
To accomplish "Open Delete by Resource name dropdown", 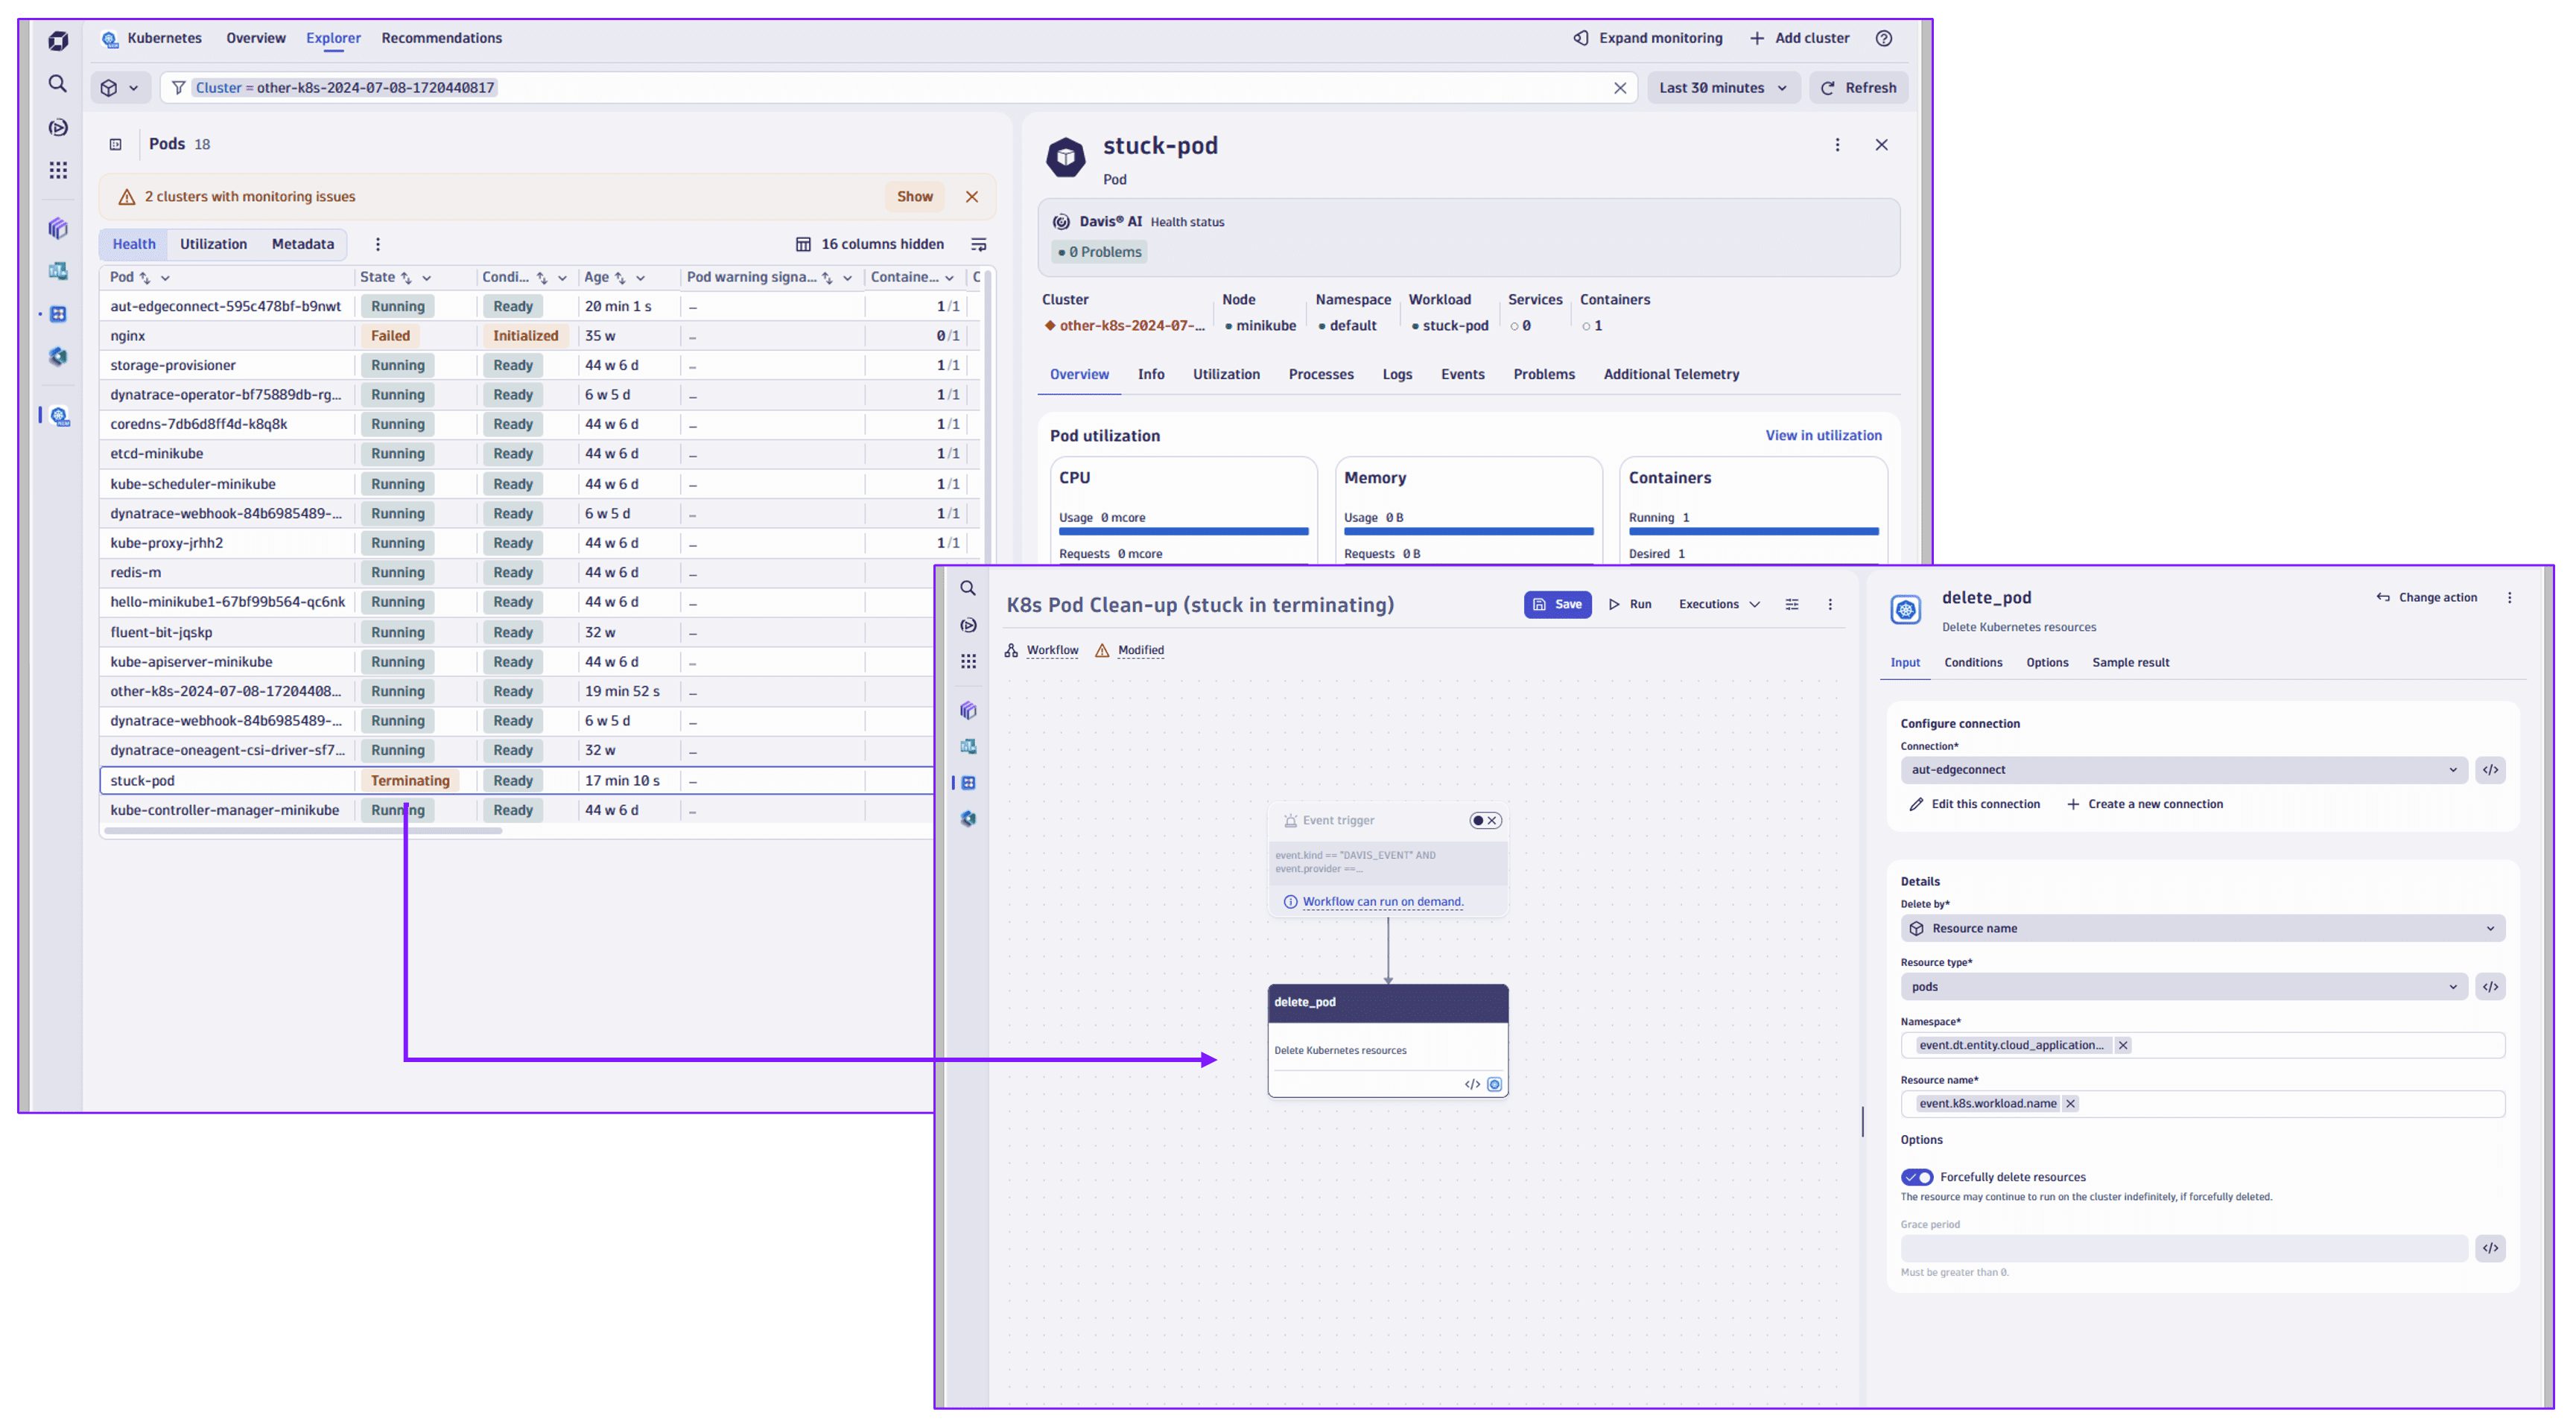I will (2202, 929).
